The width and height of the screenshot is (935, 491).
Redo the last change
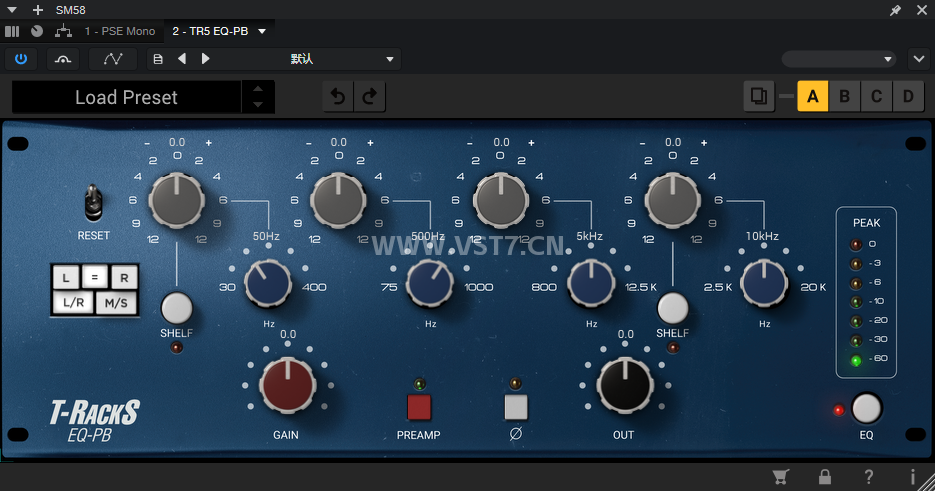370,96
